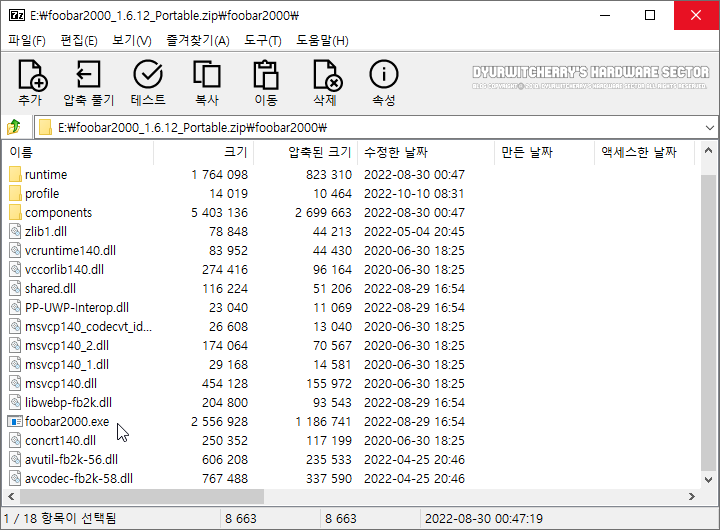Image resolution: width=720 pixels, height=530 pixels.
Task: Click the msvcp140.dll file icon
Action: pos(15,383)
